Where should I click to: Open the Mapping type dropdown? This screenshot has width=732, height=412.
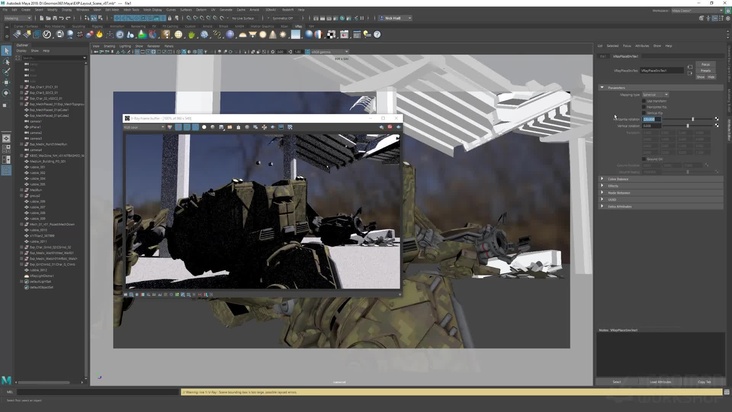(x=655, y=95)
